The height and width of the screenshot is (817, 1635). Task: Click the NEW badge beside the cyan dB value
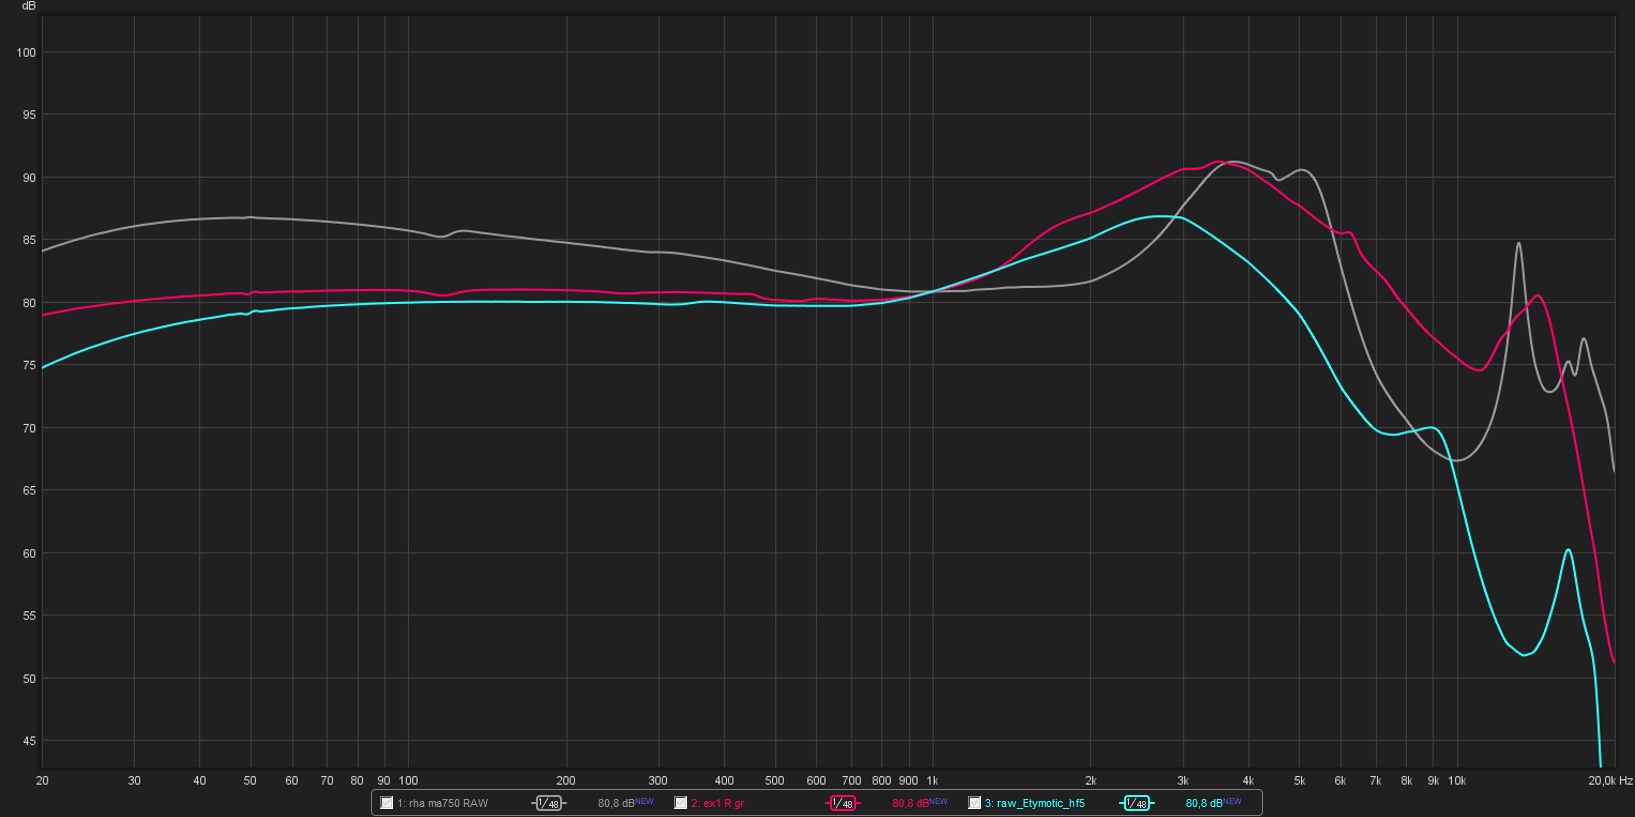click(1232, 802)
